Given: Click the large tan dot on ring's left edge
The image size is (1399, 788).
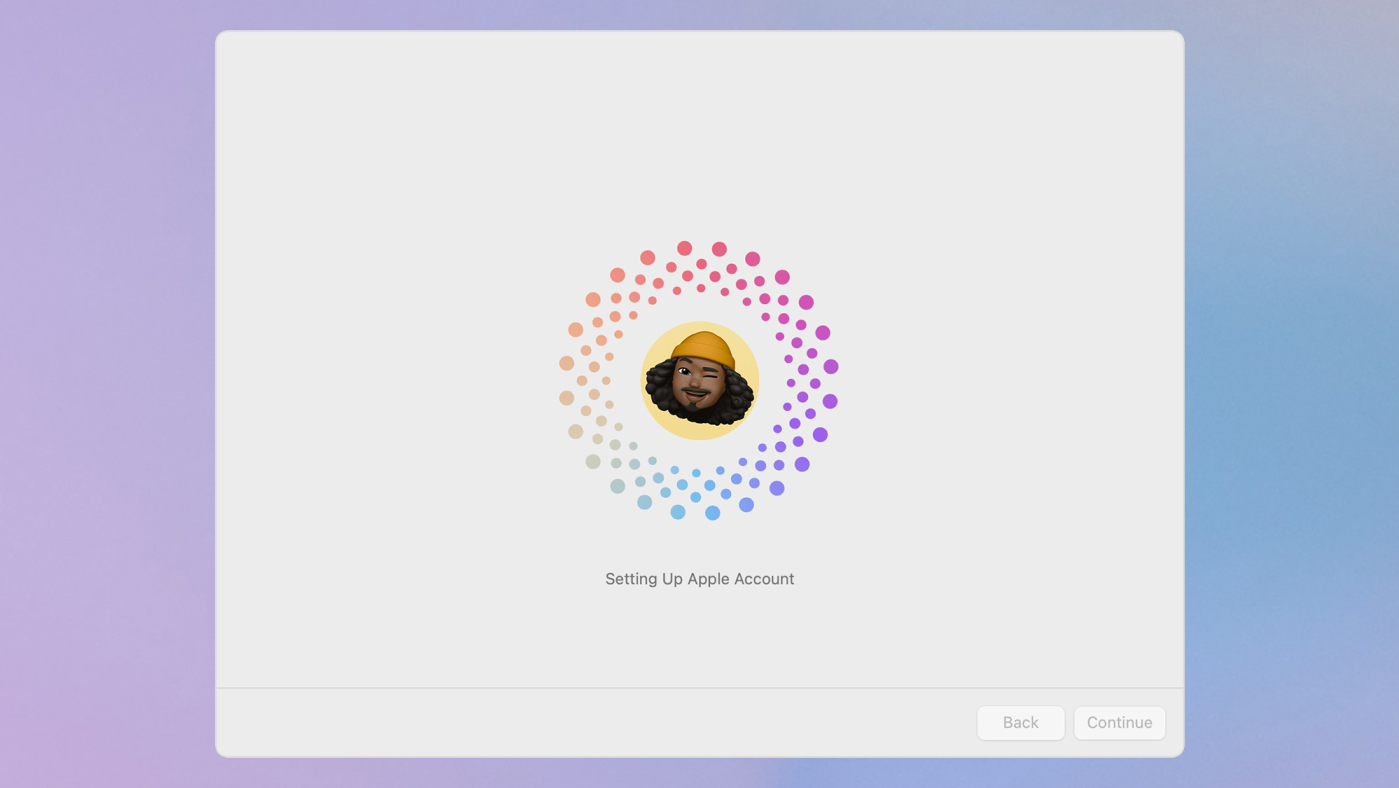Looking at the screenshot, I should pos(567,363).
